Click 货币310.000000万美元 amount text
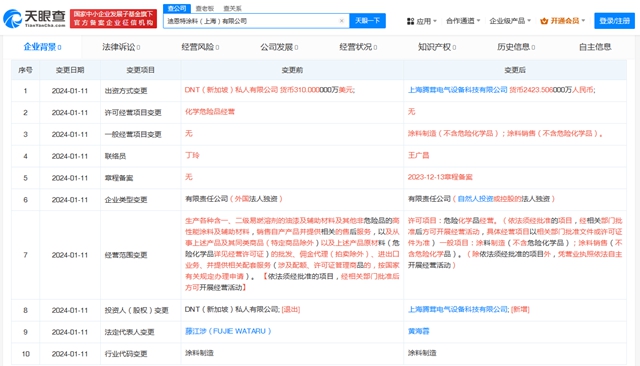The image size is (640, 366). (x=318, y=90)
